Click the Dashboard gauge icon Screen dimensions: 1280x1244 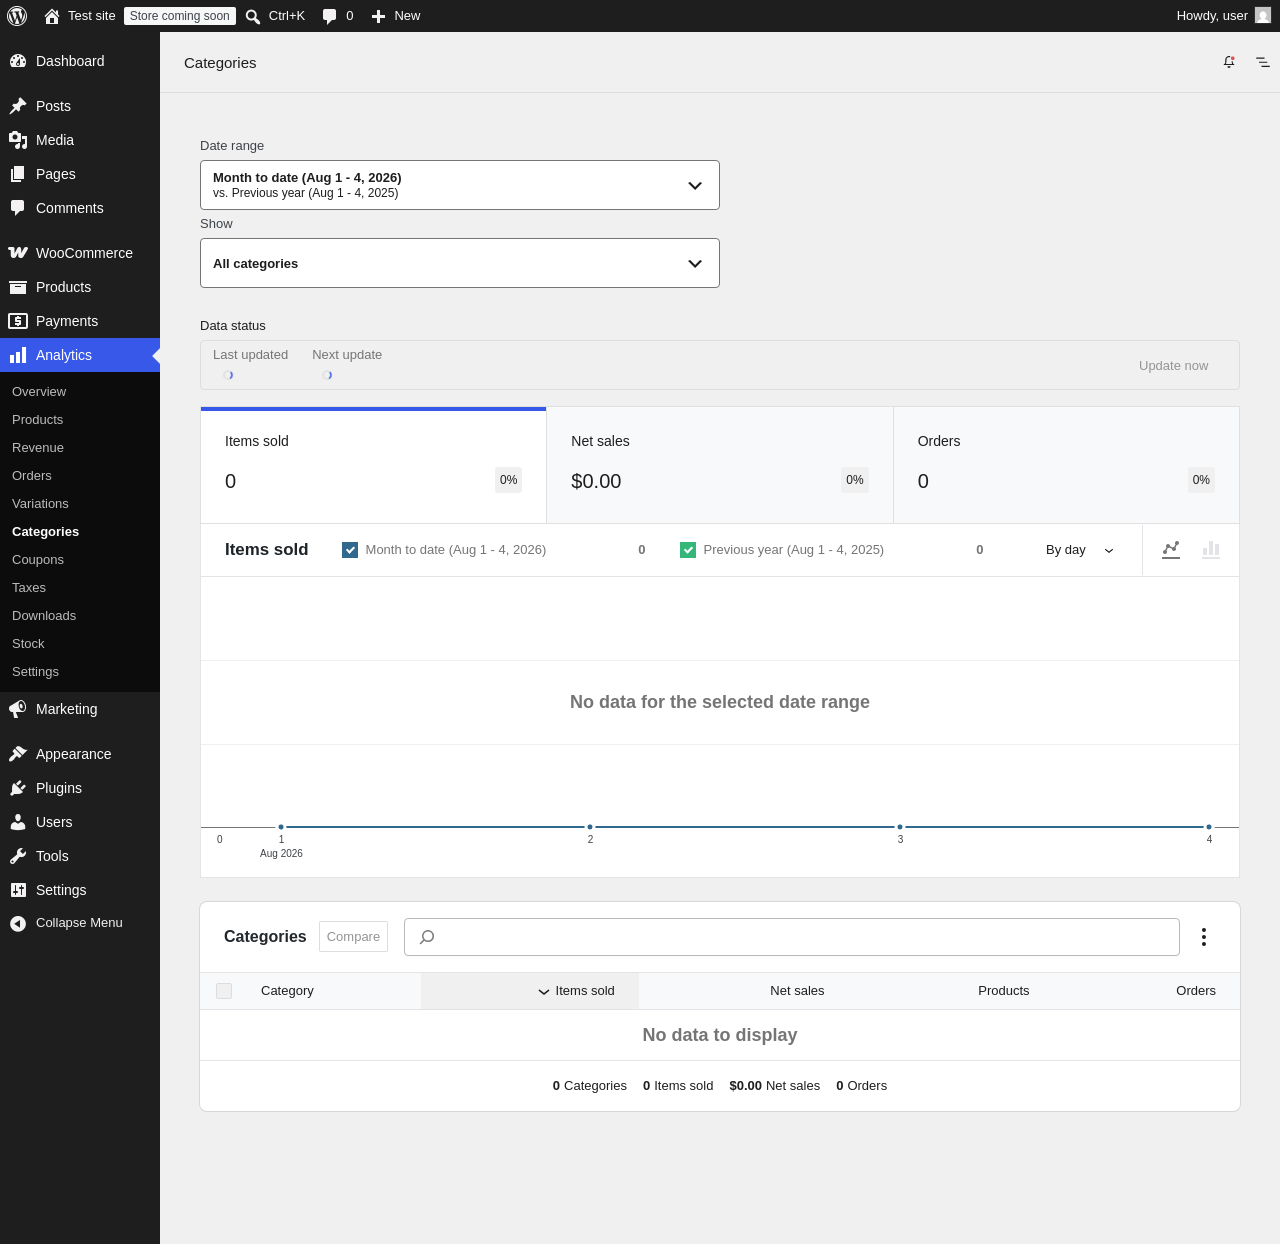18,61
